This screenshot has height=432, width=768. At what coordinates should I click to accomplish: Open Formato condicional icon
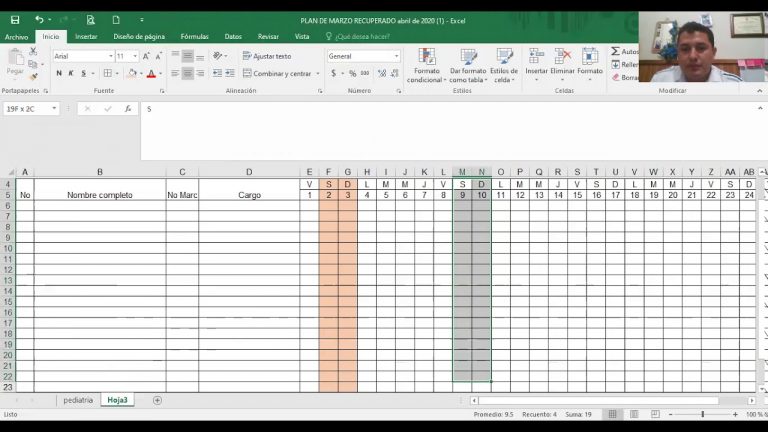[x=426, y=66]
